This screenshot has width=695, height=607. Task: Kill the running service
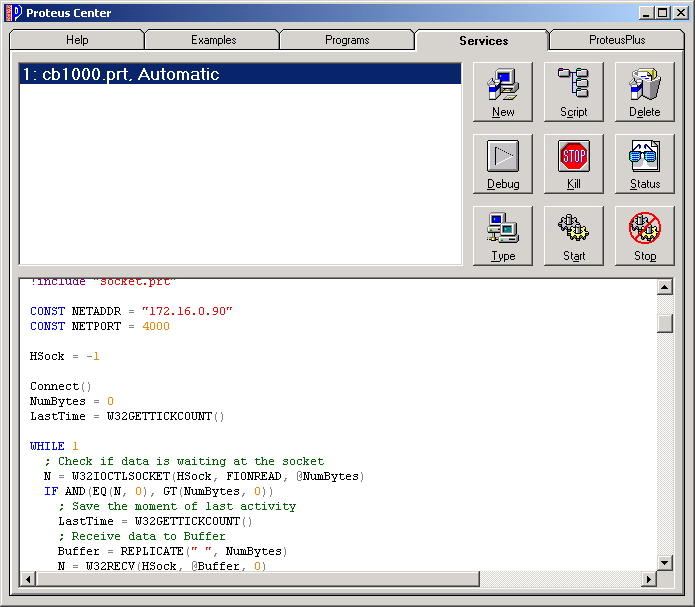[x=574, y=164]
